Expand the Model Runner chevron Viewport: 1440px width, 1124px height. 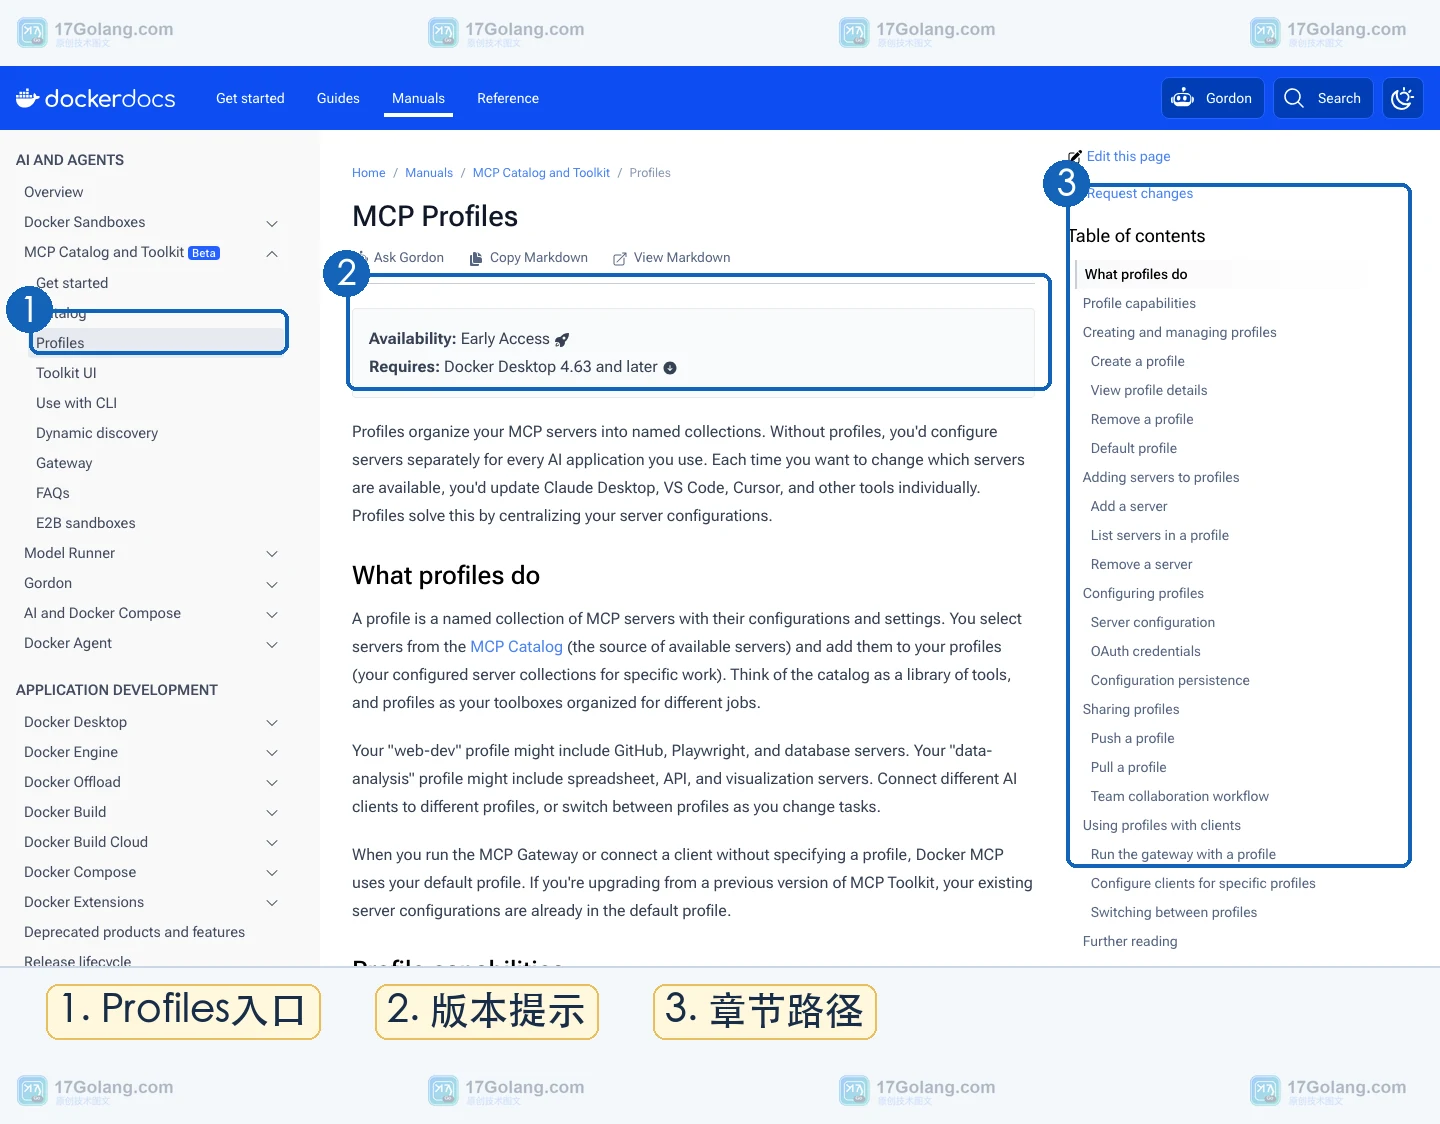272,554
